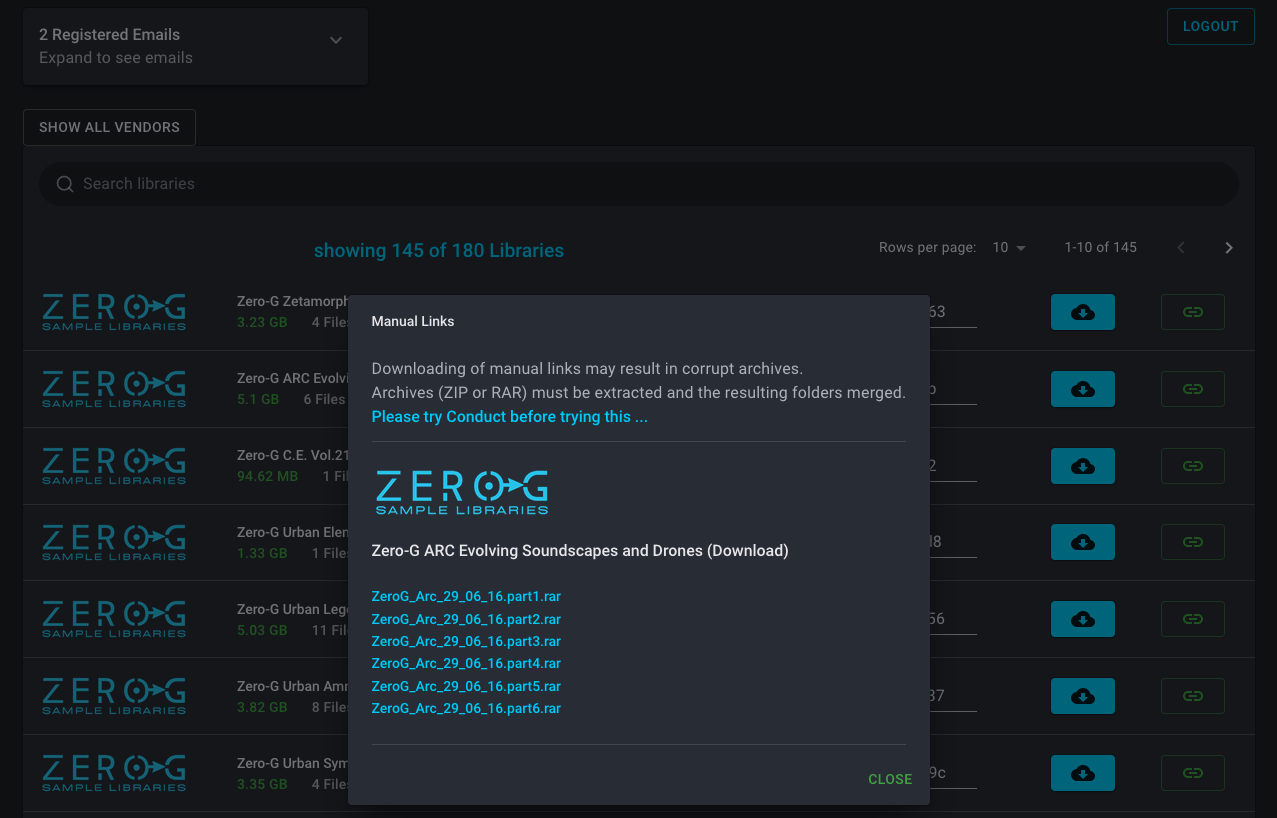Screen dimensions: 1277x818
Task: Click the Zero-G logo in the dialog
Action: 461,493
